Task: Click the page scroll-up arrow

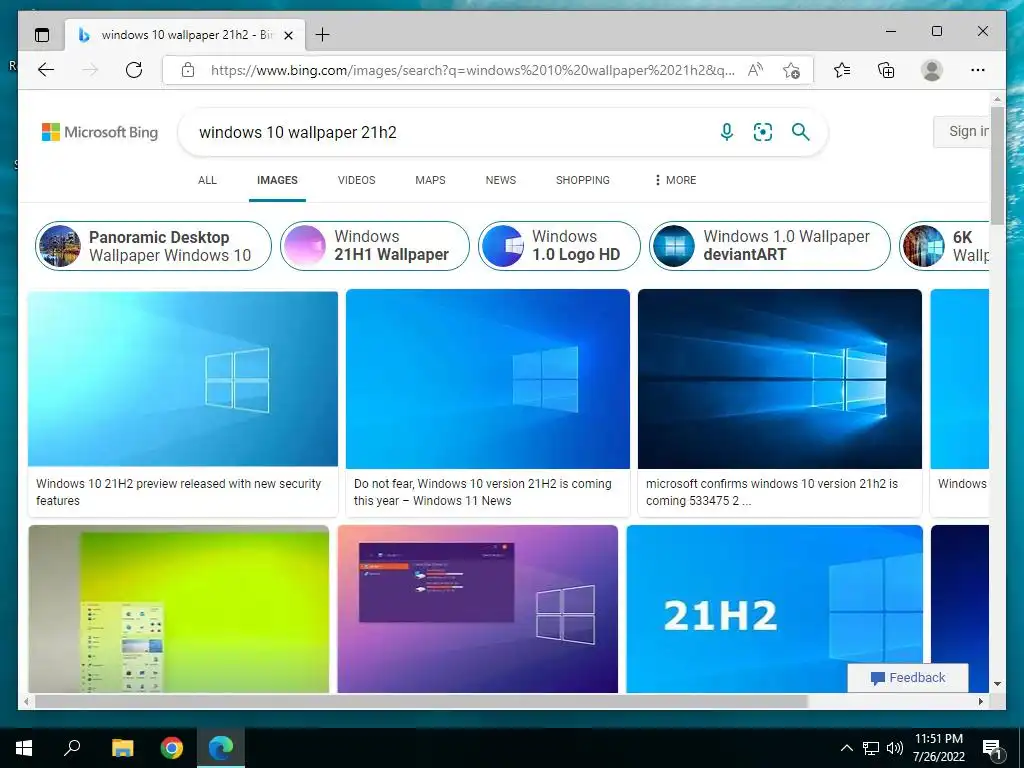Action: pos(997,99)
